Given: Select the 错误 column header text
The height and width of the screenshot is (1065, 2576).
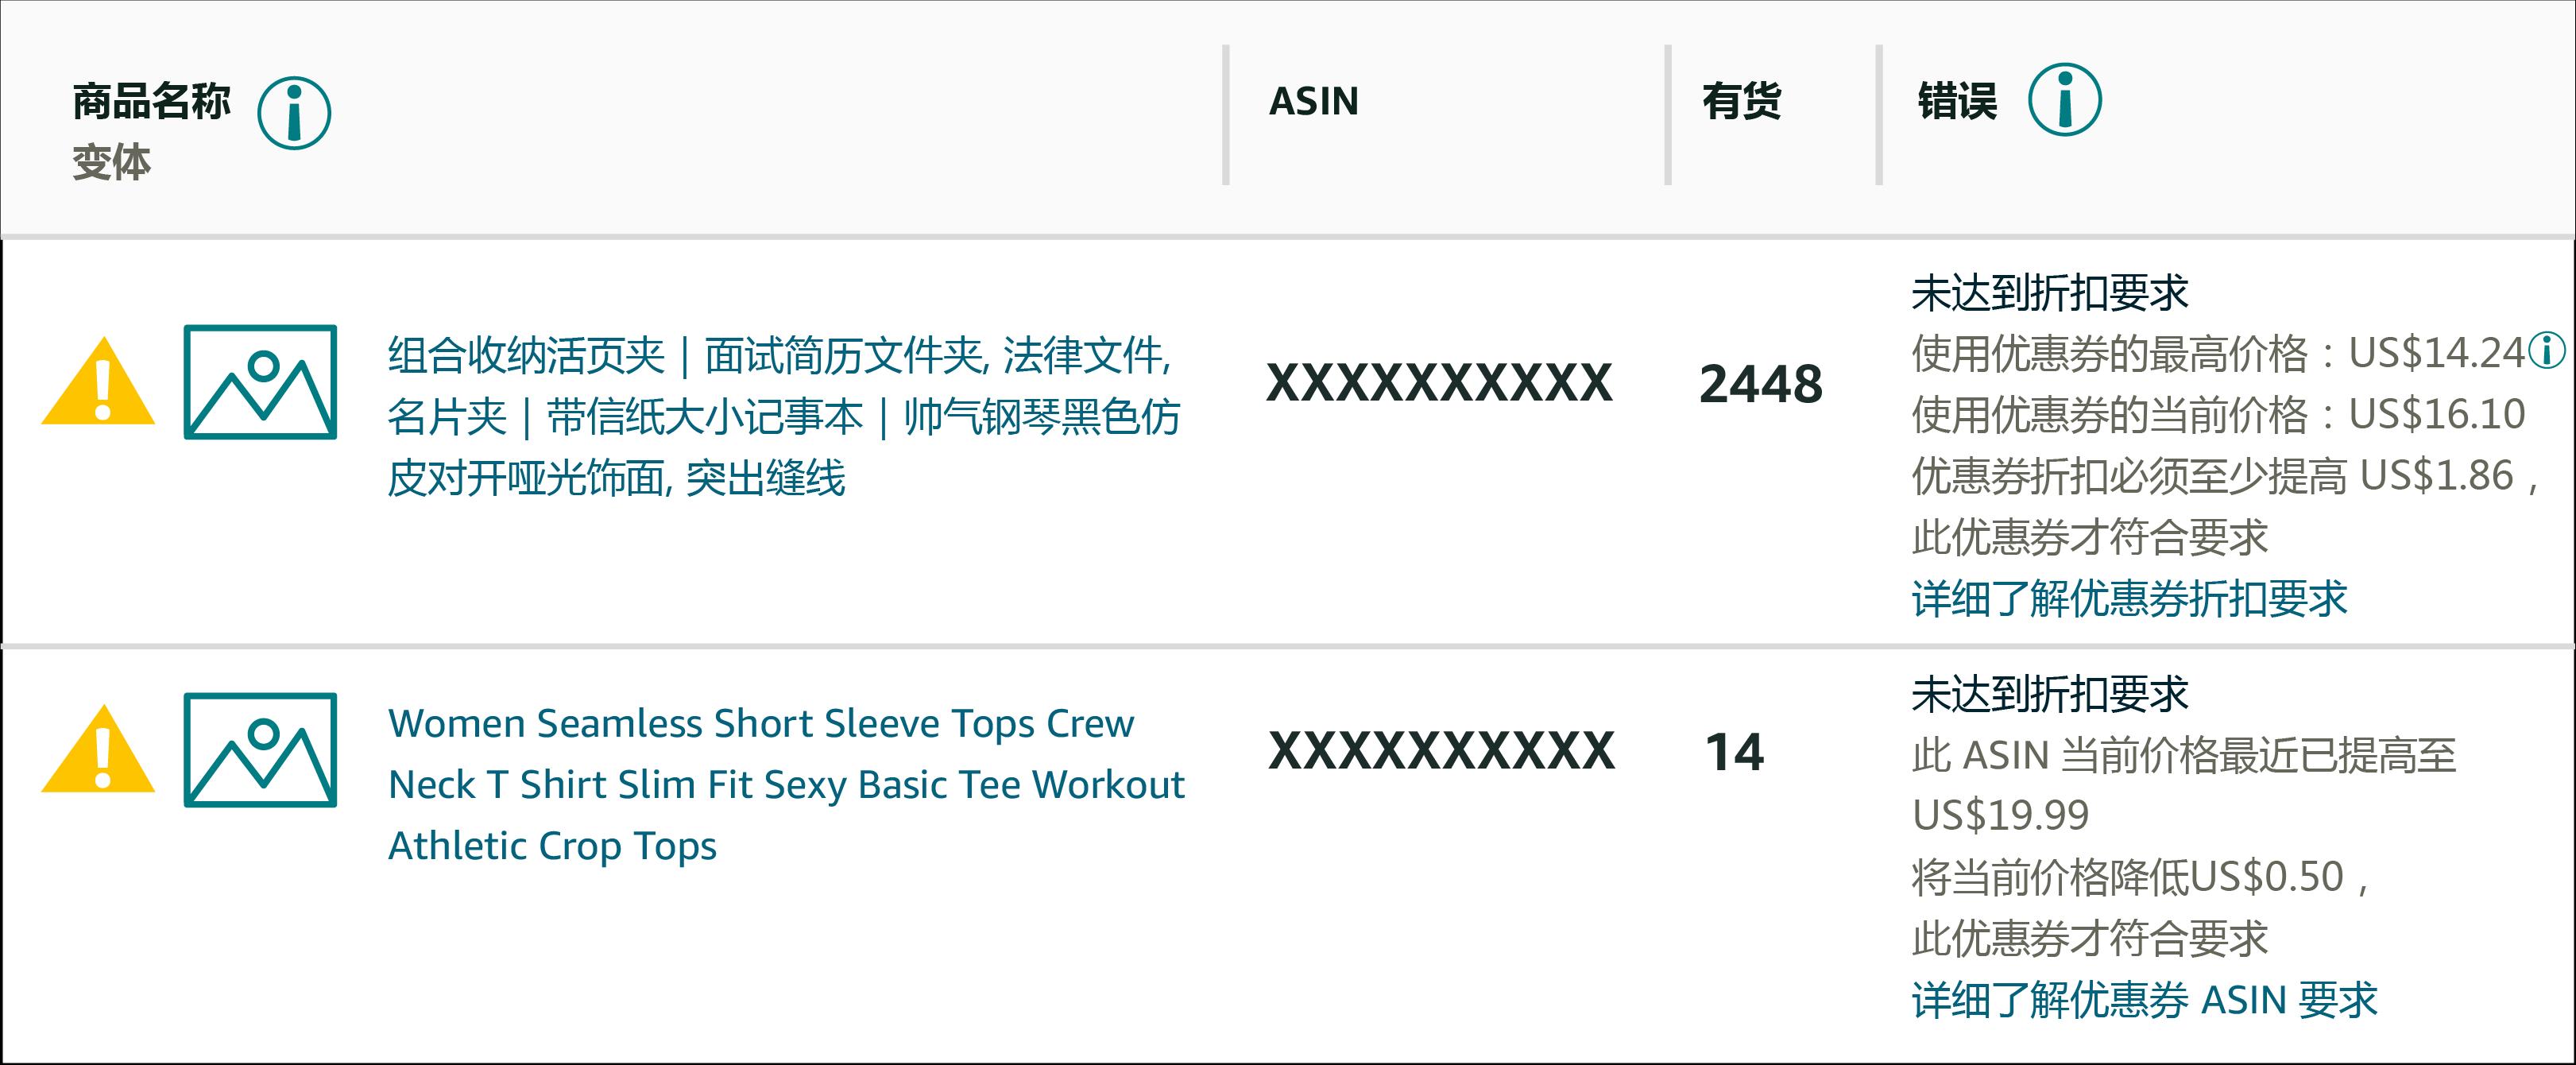Looking at the screenshot, I should click(x=1957, y=101).
